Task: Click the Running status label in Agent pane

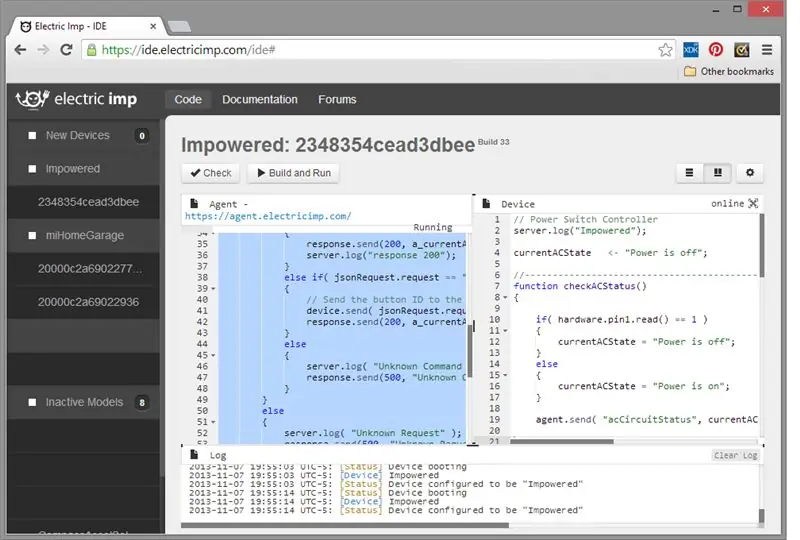Action: [433, 227]
